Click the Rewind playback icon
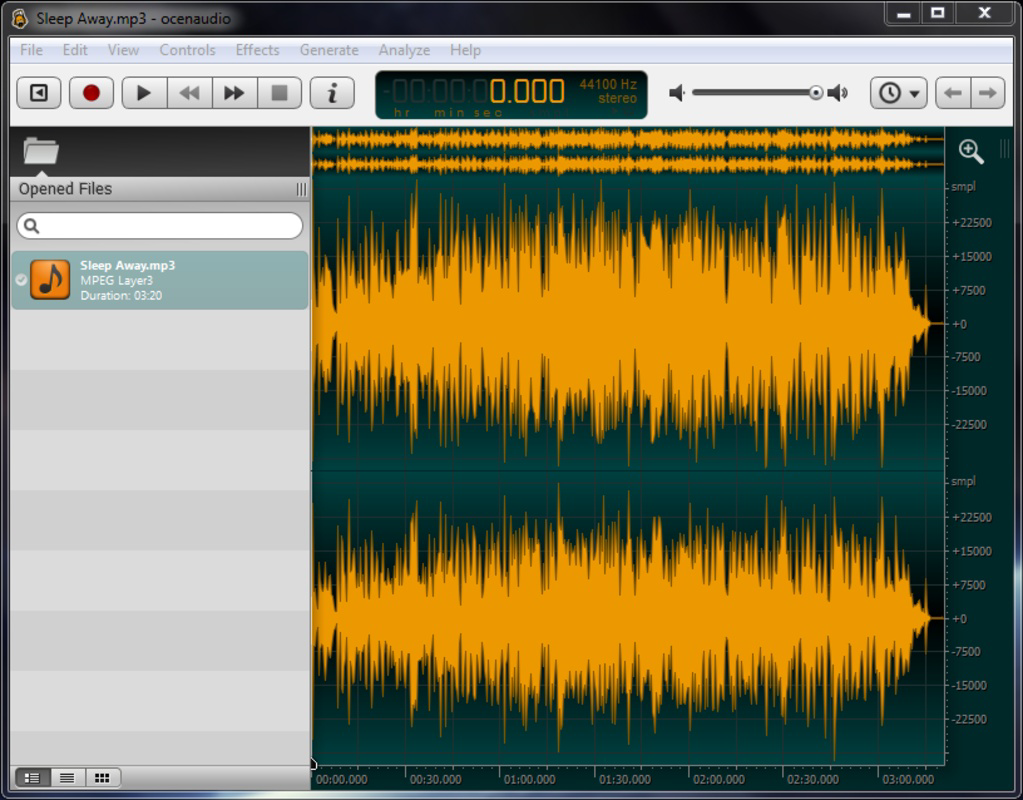1023x800 pixels. 188,92
